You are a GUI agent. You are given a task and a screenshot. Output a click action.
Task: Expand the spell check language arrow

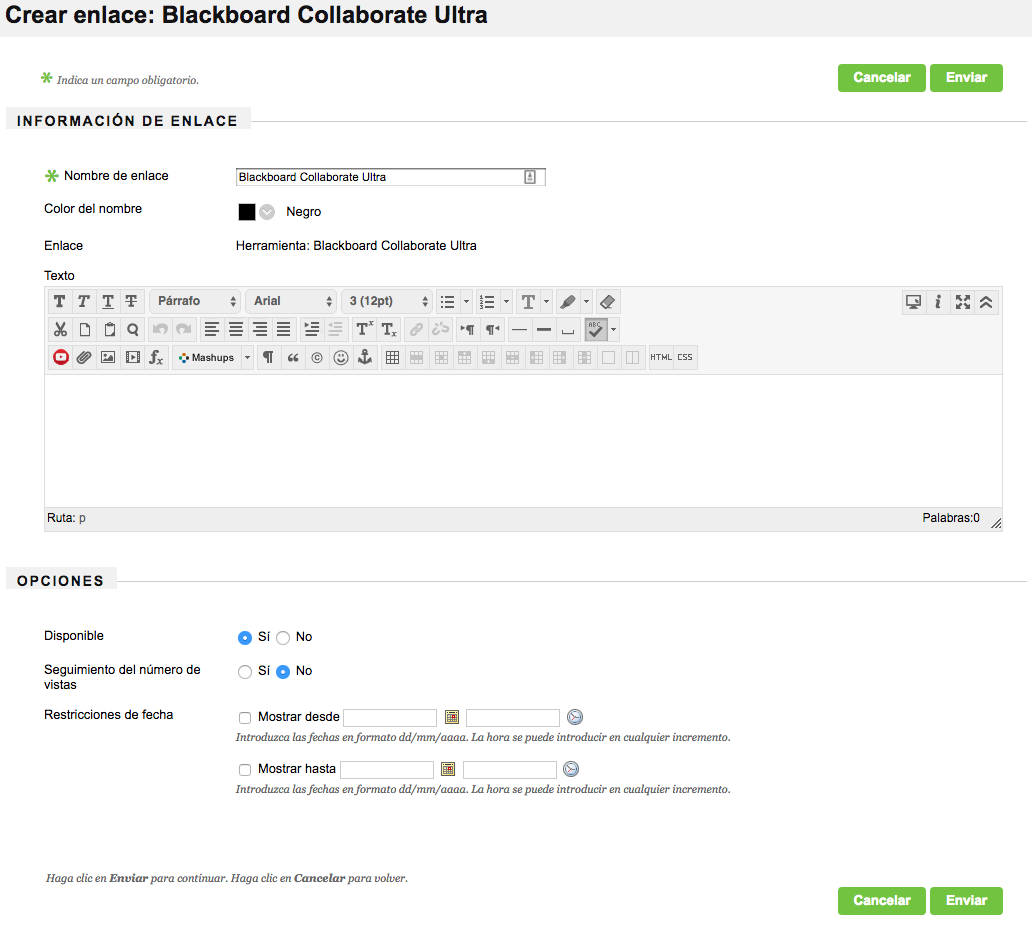[x=613, y=329]
